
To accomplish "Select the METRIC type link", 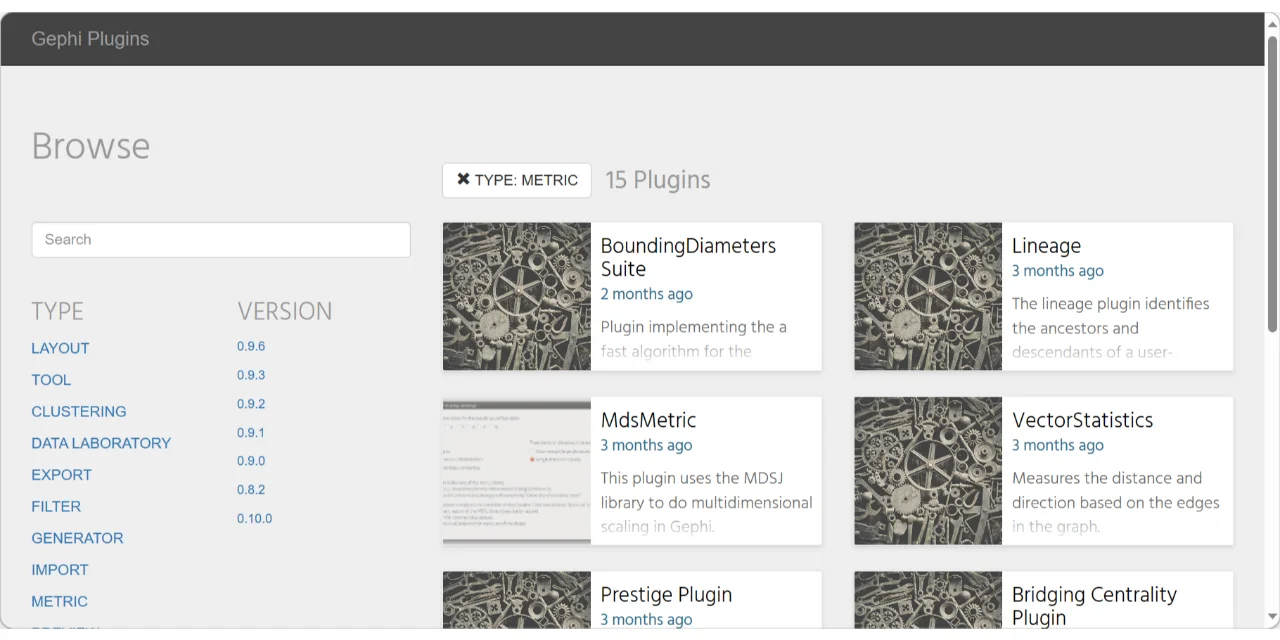I will click(59, 602).
